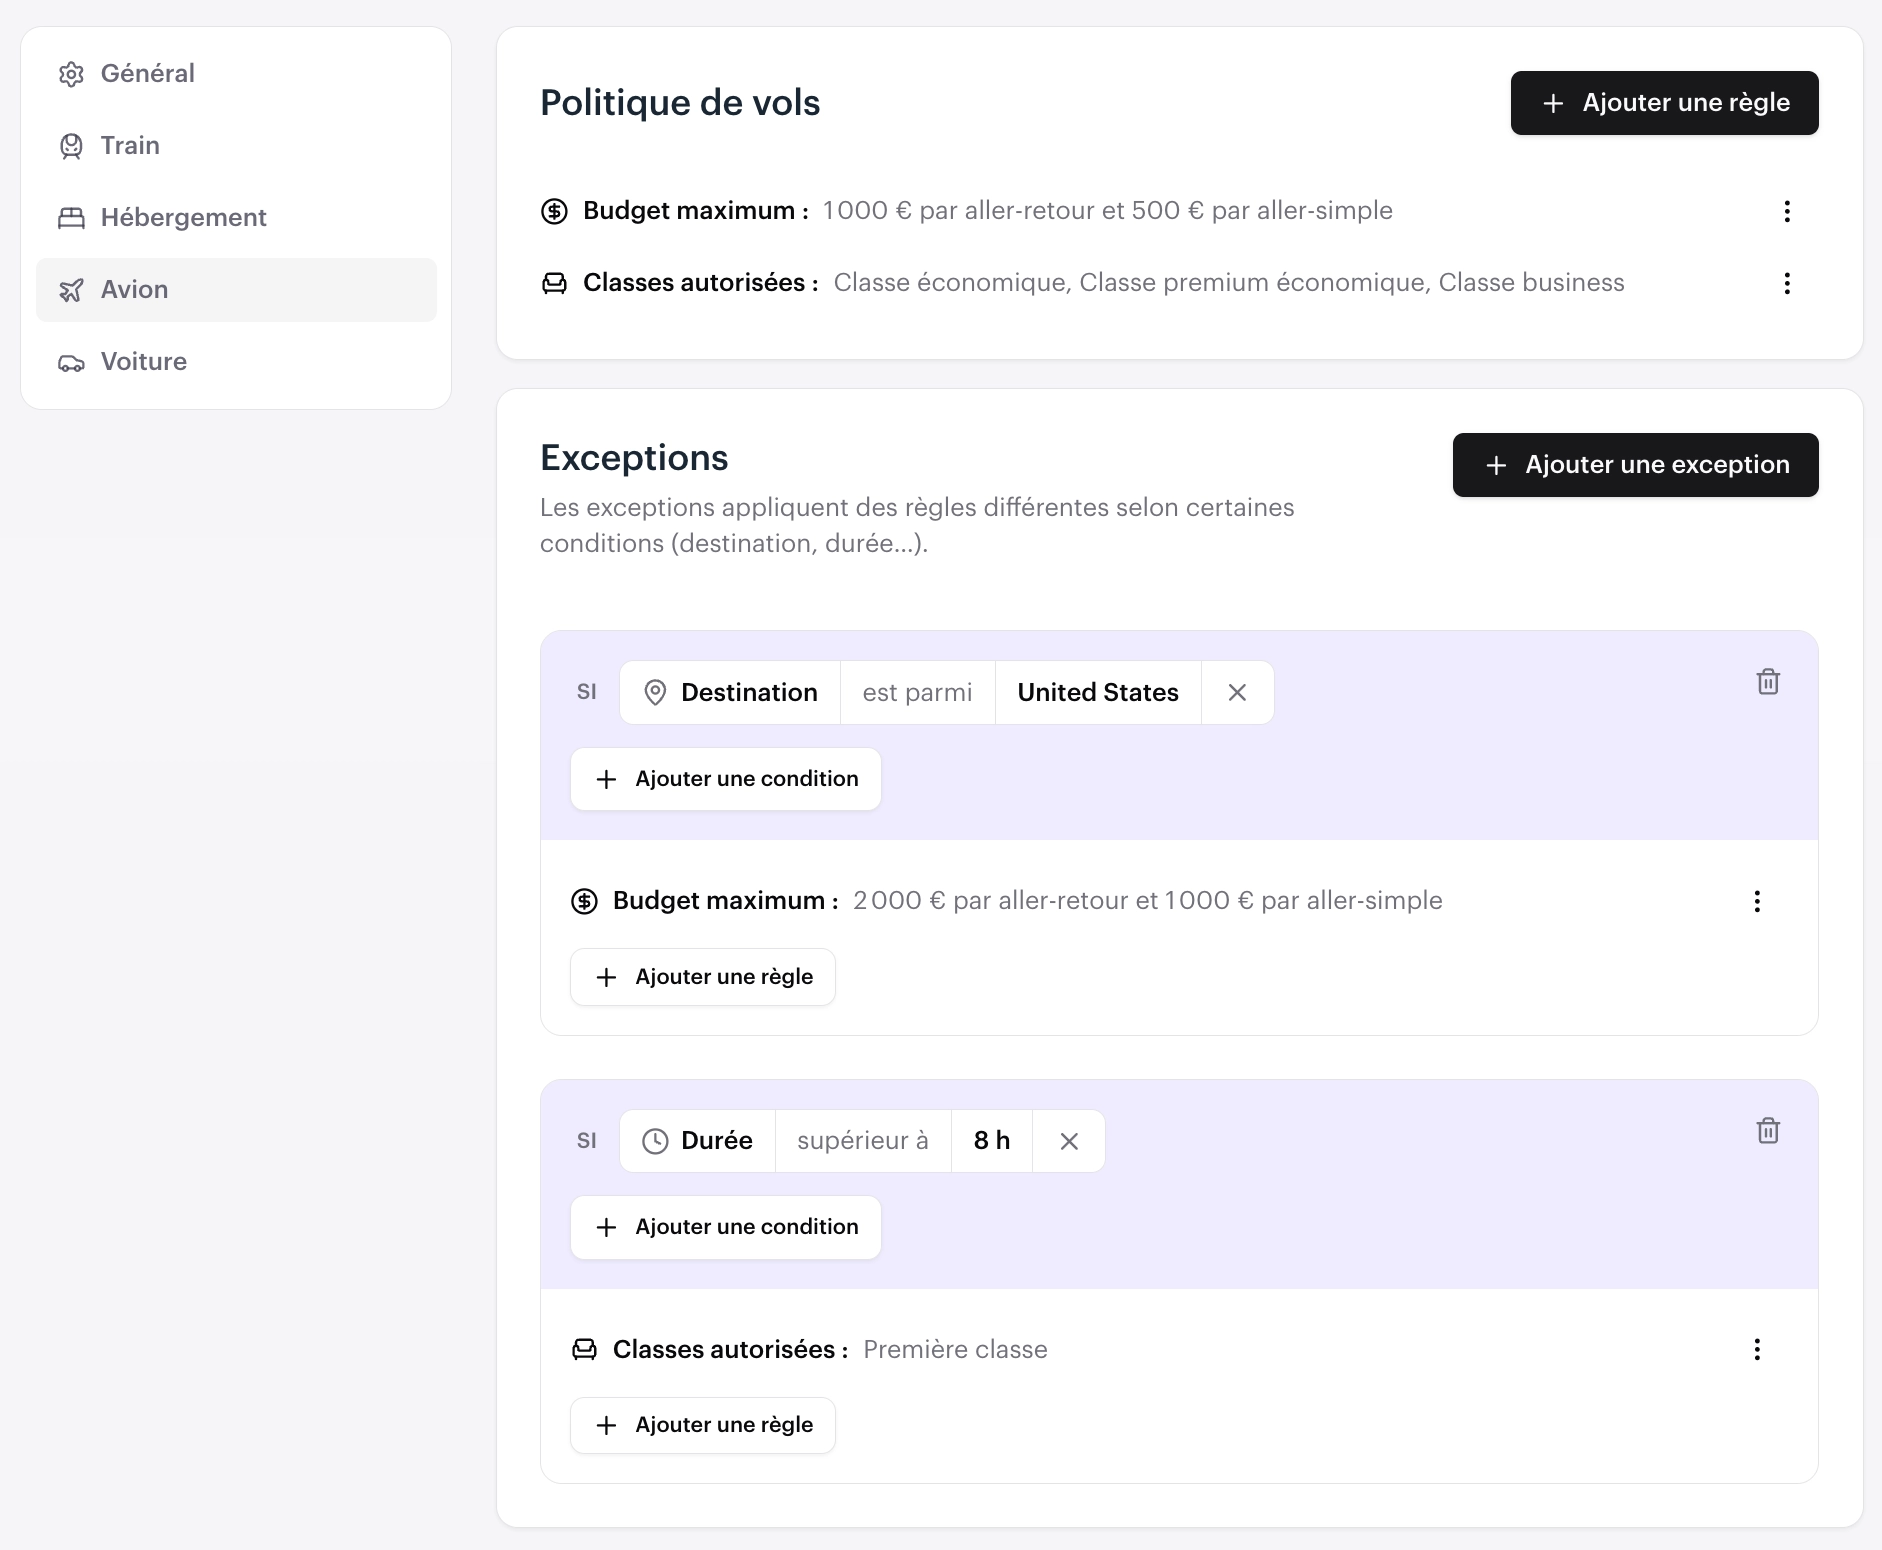
Task: Open options for Classes autorisées Classe économique rule
Action: 1787,283
